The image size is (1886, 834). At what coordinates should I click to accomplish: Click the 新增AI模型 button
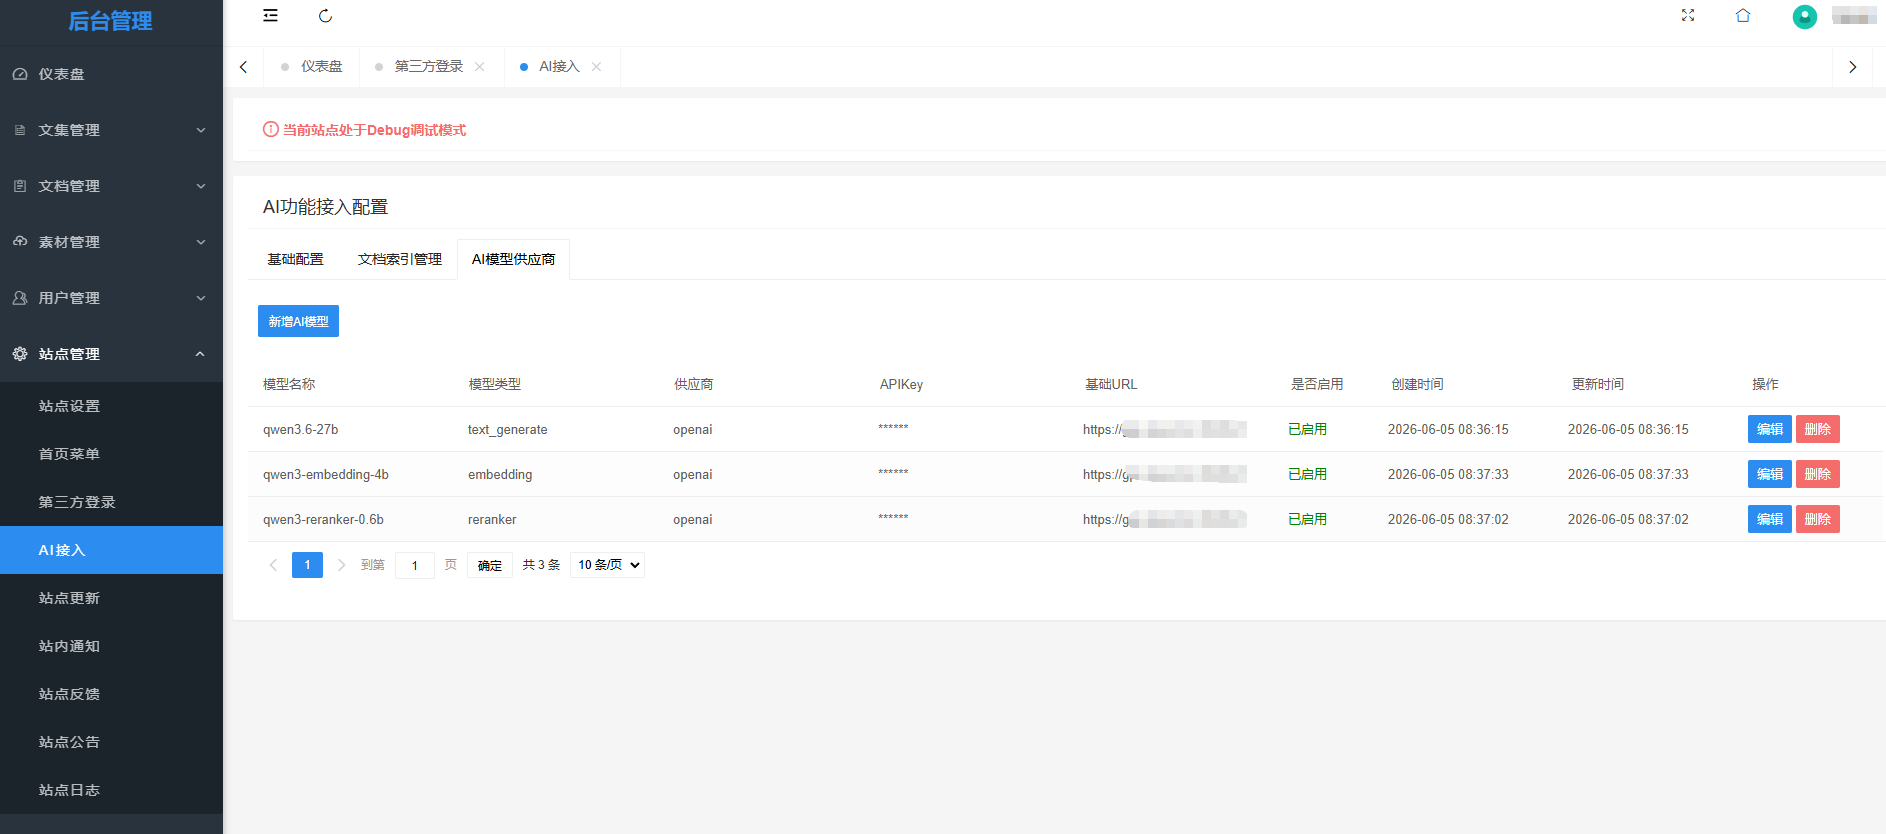(x=298, y=321)
